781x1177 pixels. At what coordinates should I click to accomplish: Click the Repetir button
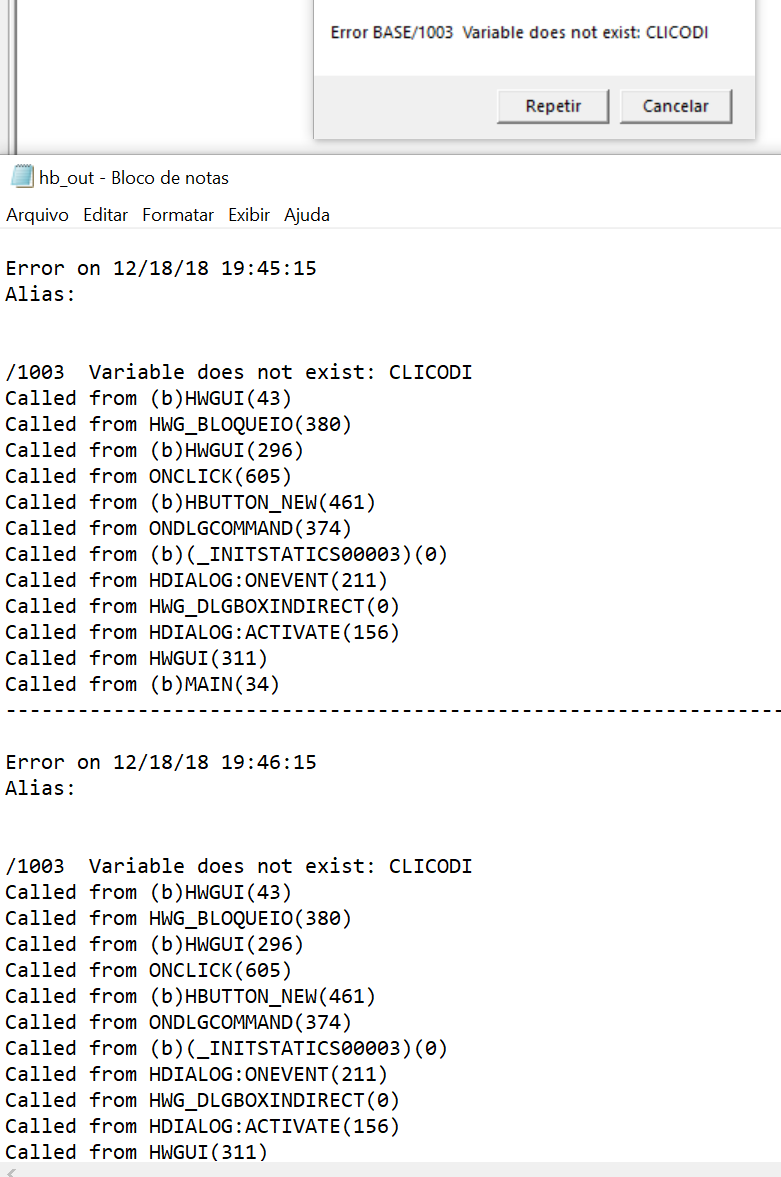pos(553,106)
